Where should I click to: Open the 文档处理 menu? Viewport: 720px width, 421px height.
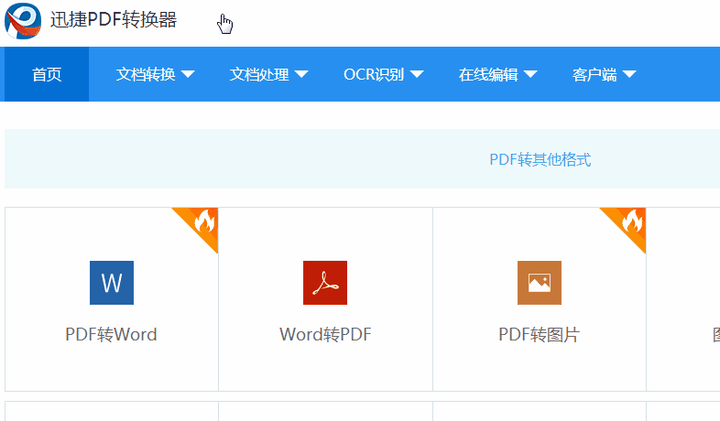tap(269, 74)
